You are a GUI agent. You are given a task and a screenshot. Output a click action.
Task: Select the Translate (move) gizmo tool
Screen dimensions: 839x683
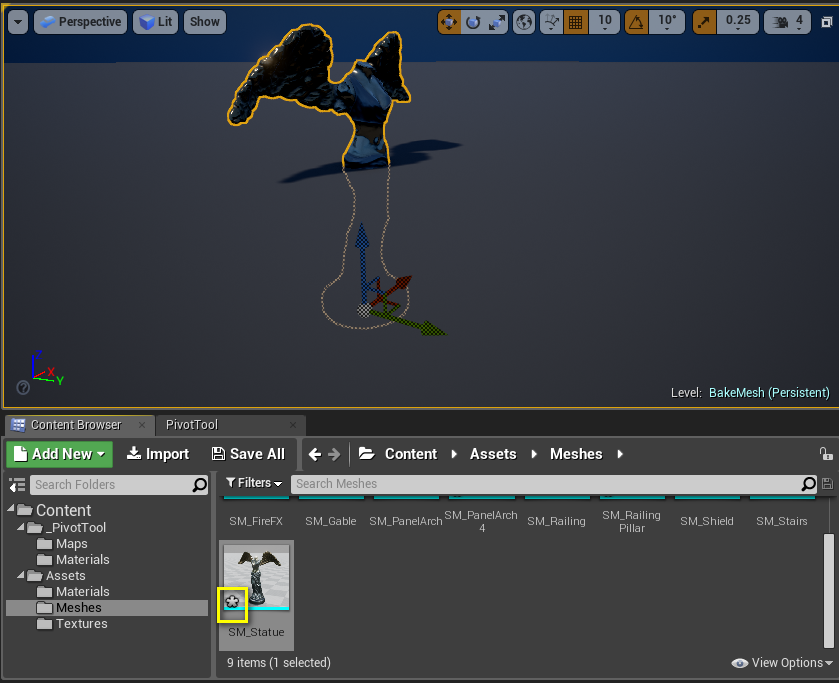(x=450, y=22)
